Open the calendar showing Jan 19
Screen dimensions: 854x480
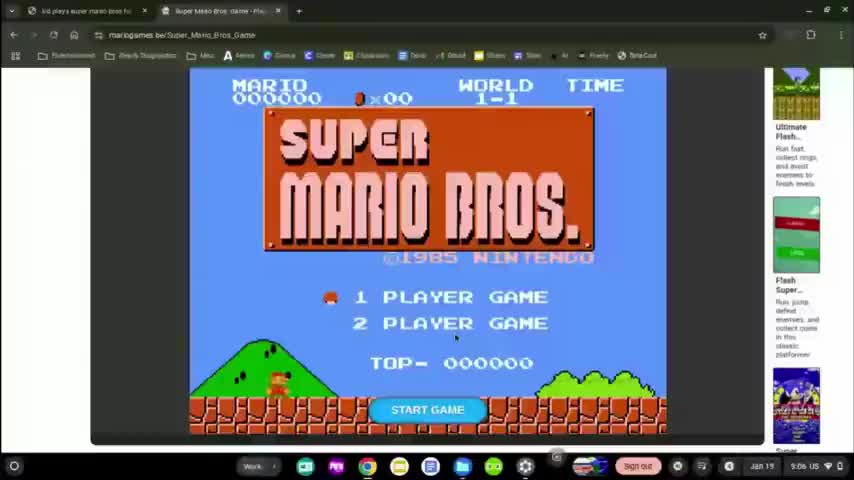[762, 466]
